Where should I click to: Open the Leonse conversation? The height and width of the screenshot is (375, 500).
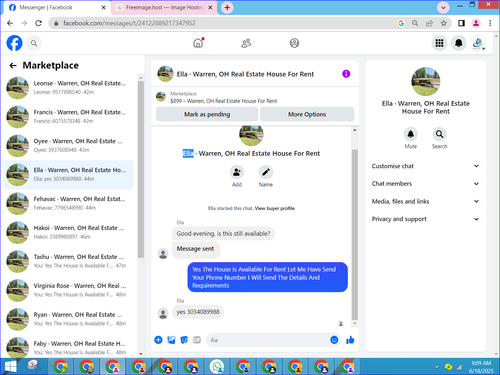point(69,88)
